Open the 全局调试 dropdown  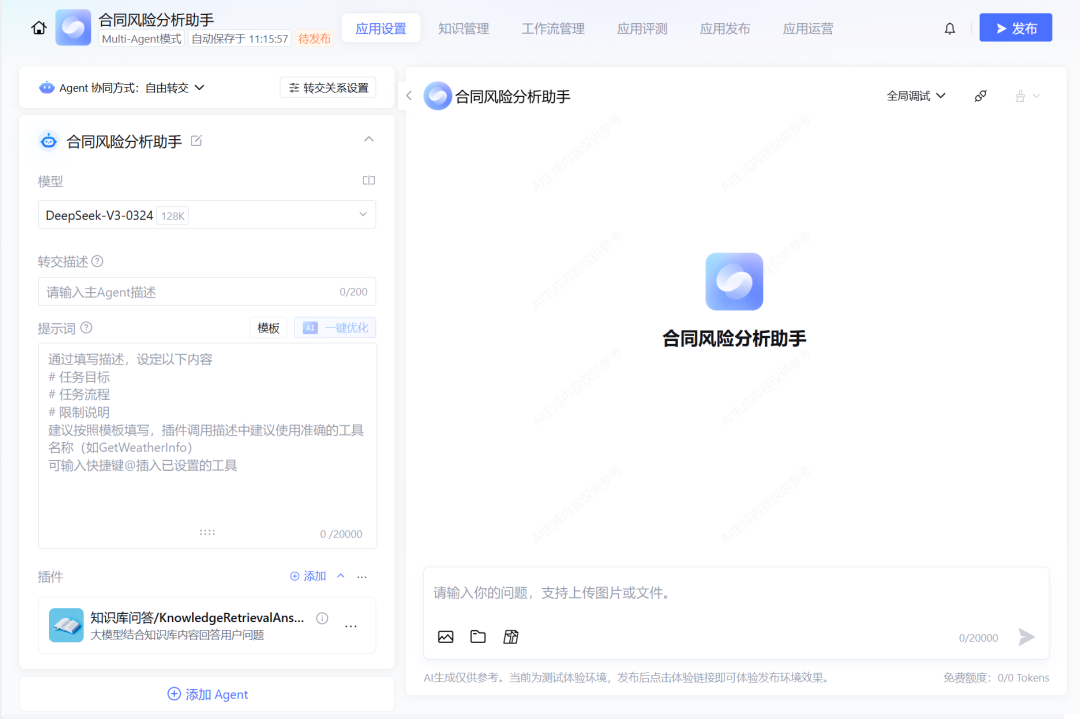point(915,96)
